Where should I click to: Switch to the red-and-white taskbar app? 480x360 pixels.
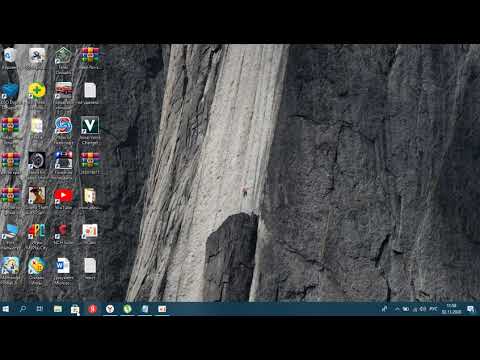tap(162, 309)
